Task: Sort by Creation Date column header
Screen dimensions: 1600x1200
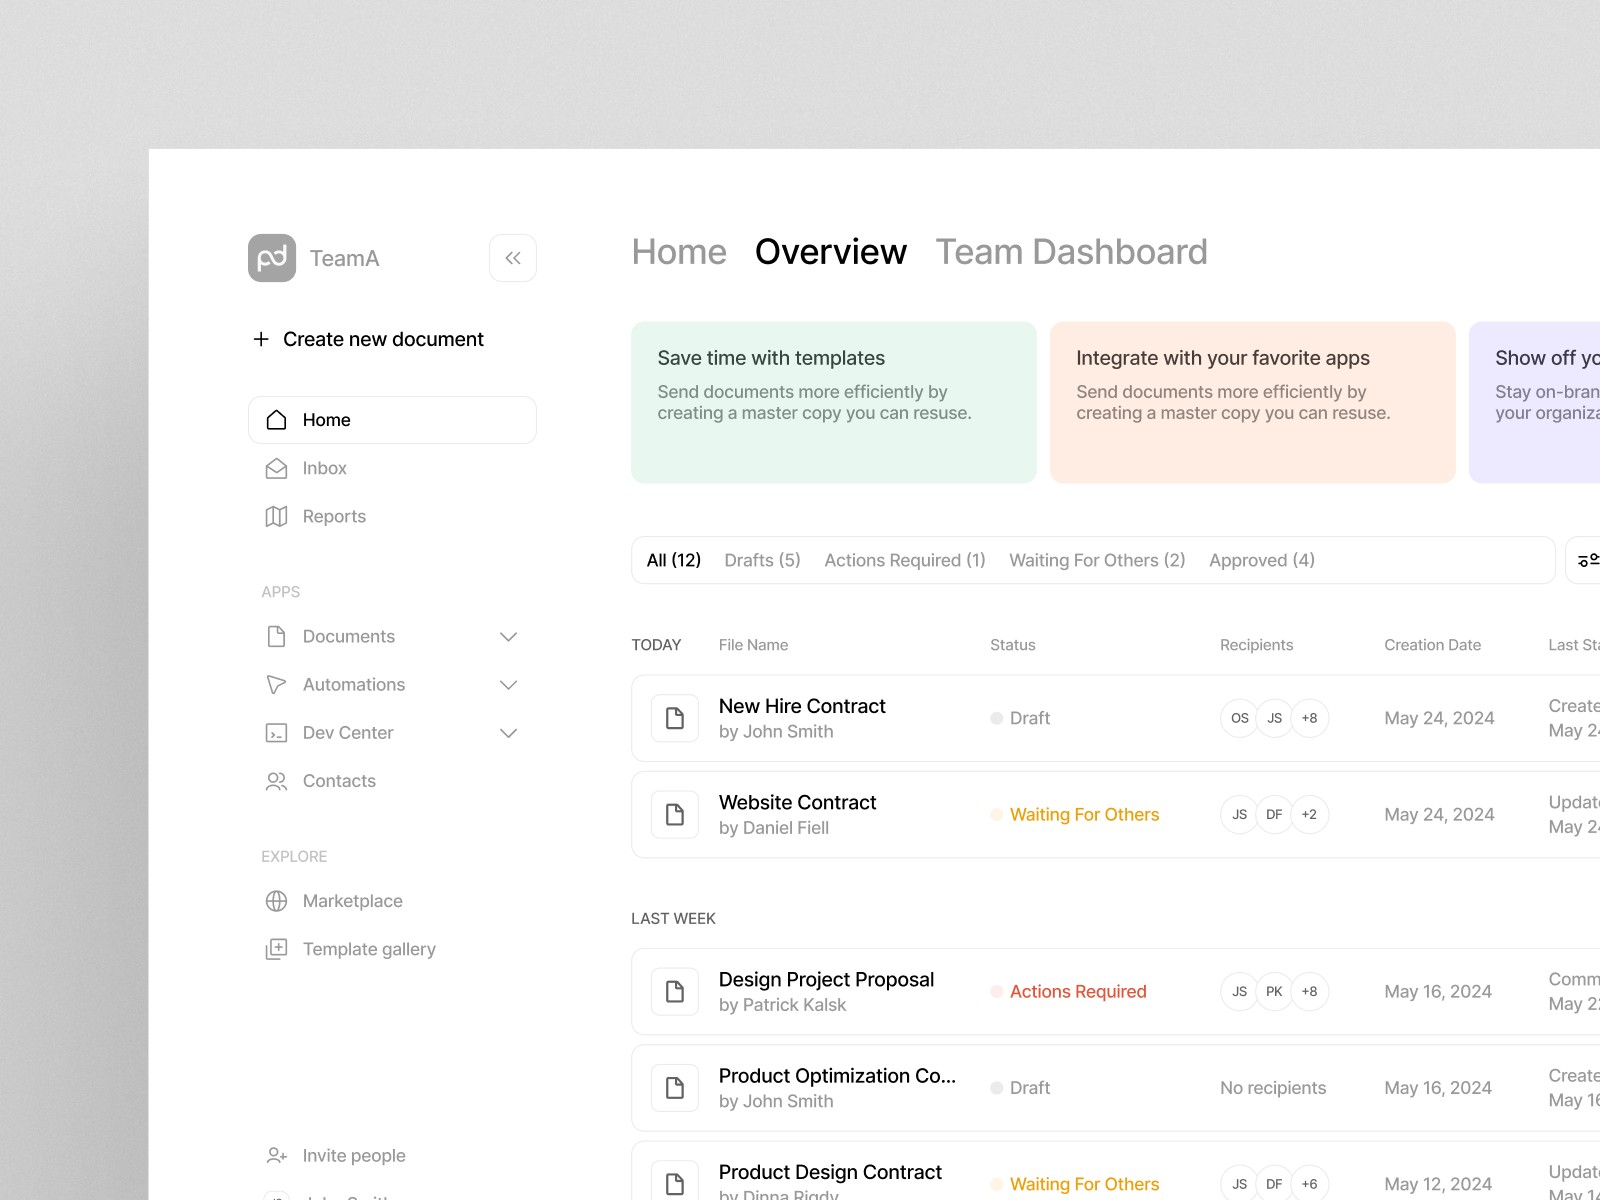Action: click(1432, 645)
